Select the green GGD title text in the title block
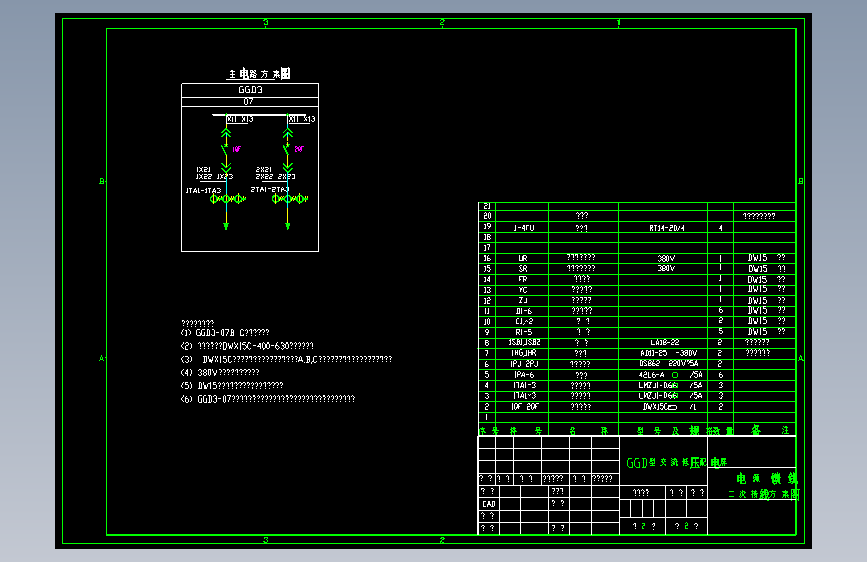Screen dimensions: 867x562 pyautogui.click(x=676, y=462)
